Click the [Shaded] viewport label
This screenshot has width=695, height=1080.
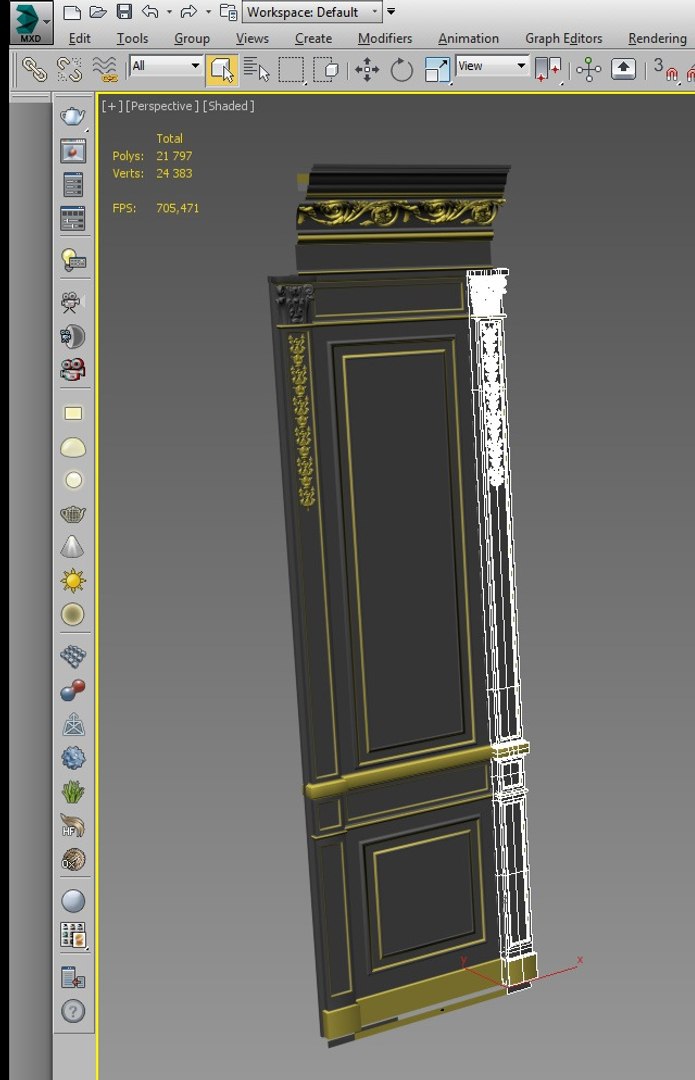[229, 106]
